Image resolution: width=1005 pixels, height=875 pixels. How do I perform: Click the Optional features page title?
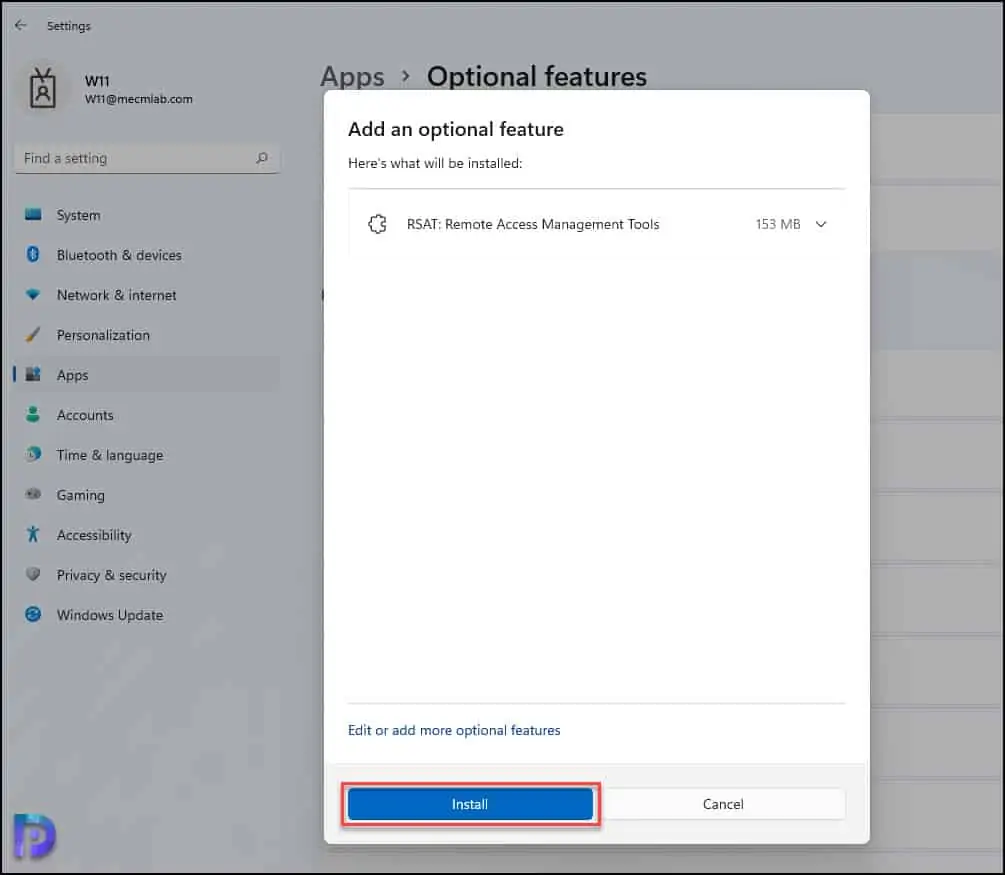(537, 76)
